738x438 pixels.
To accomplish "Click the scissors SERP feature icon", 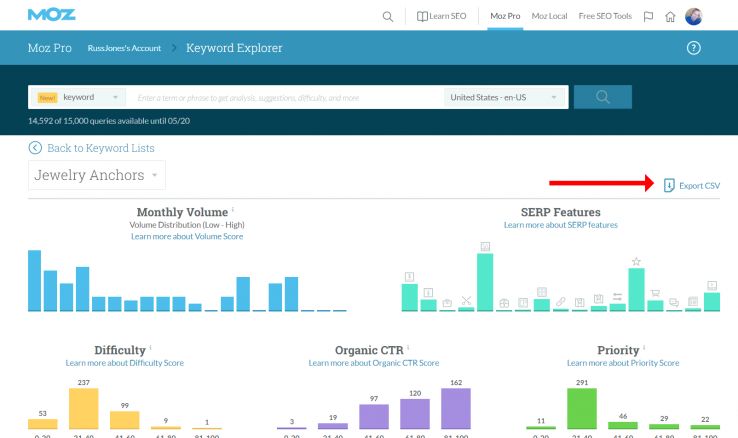I will [x=466, y=300].
